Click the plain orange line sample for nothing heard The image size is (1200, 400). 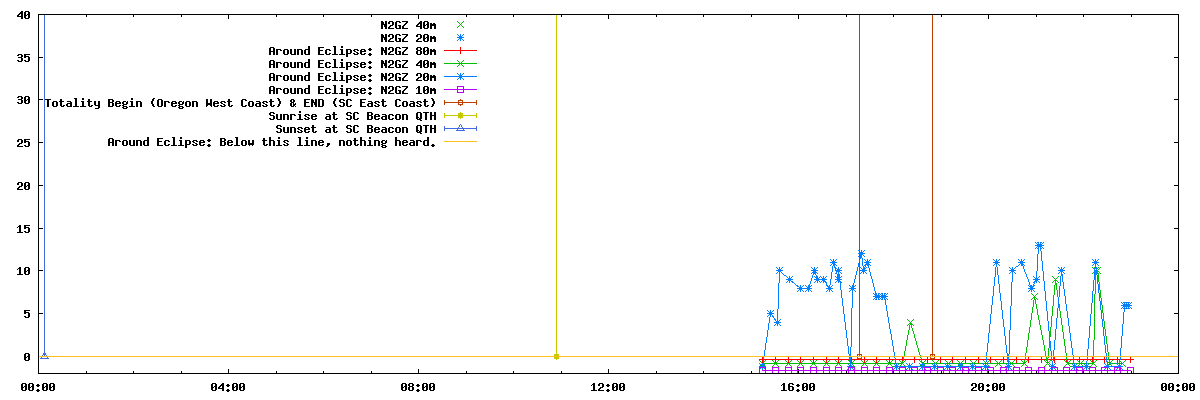pyautogui.click(x=460, y=142)
